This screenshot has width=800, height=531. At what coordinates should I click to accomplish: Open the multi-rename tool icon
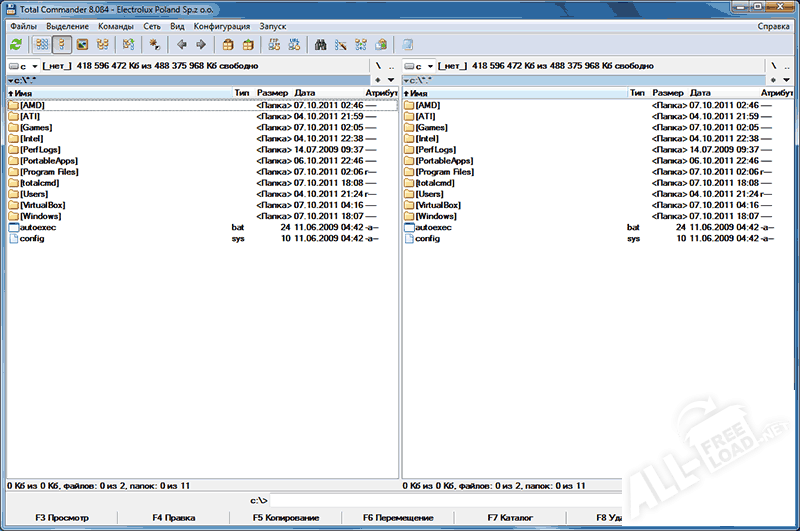click(341, 44)
